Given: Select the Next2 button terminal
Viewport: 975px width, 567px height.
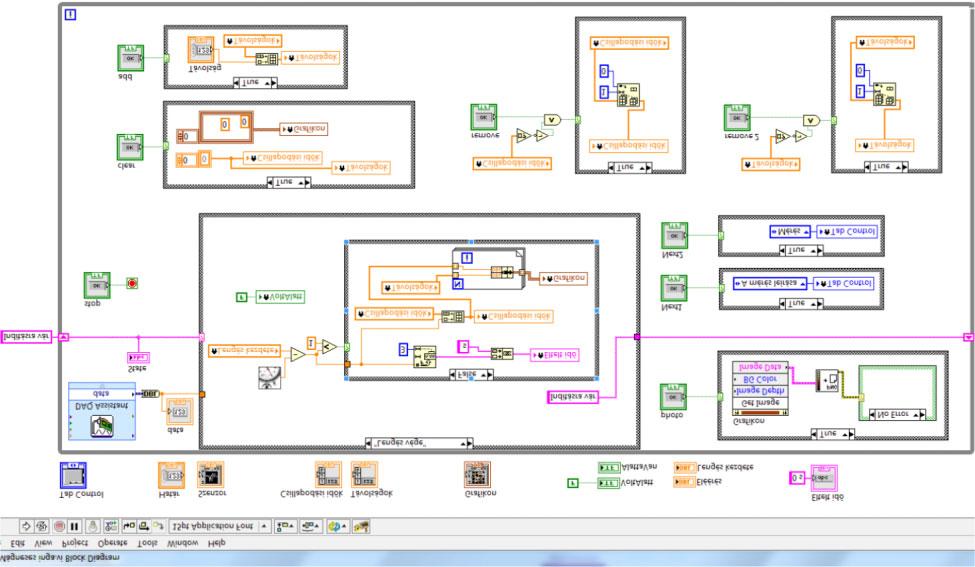Looking at the screenshot, I should 674,236.
